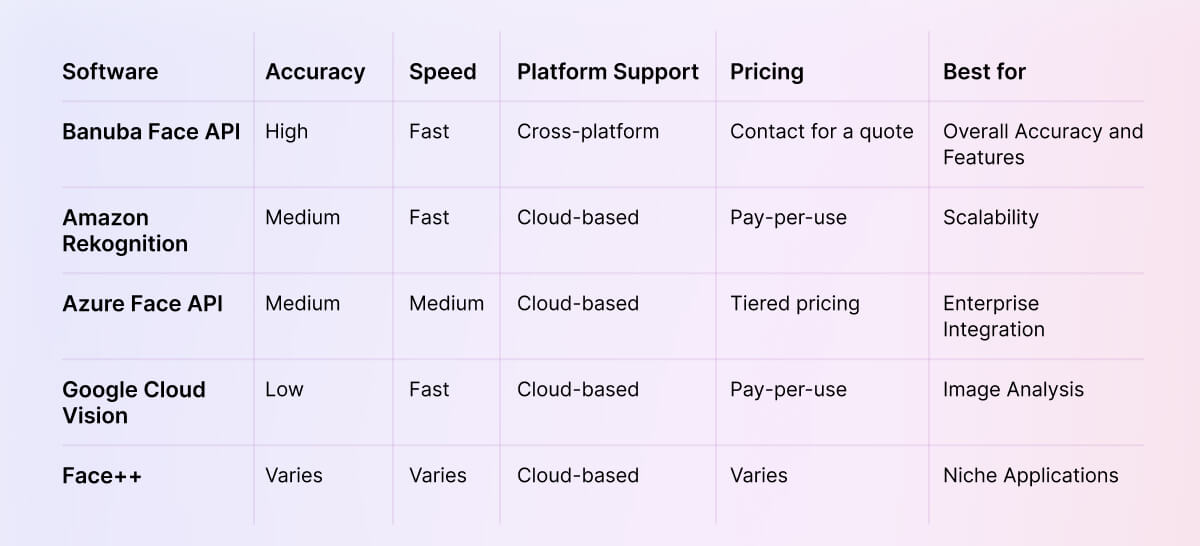This screenshot has width=1200, height=546.
Task: Select the Tiered pricing cell
Action: (x=794, y=303)
